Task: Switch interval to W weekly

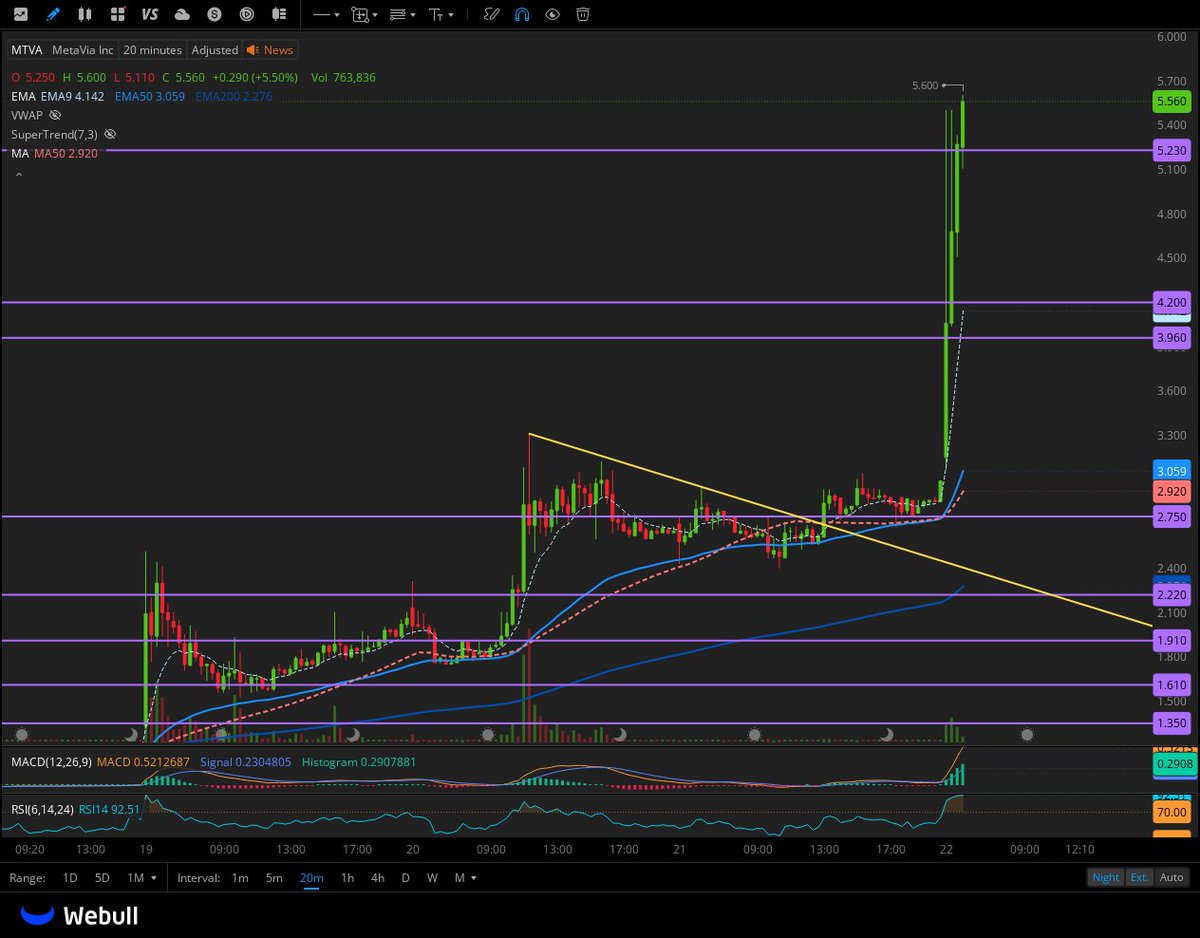Action: (x=432, y=878)
